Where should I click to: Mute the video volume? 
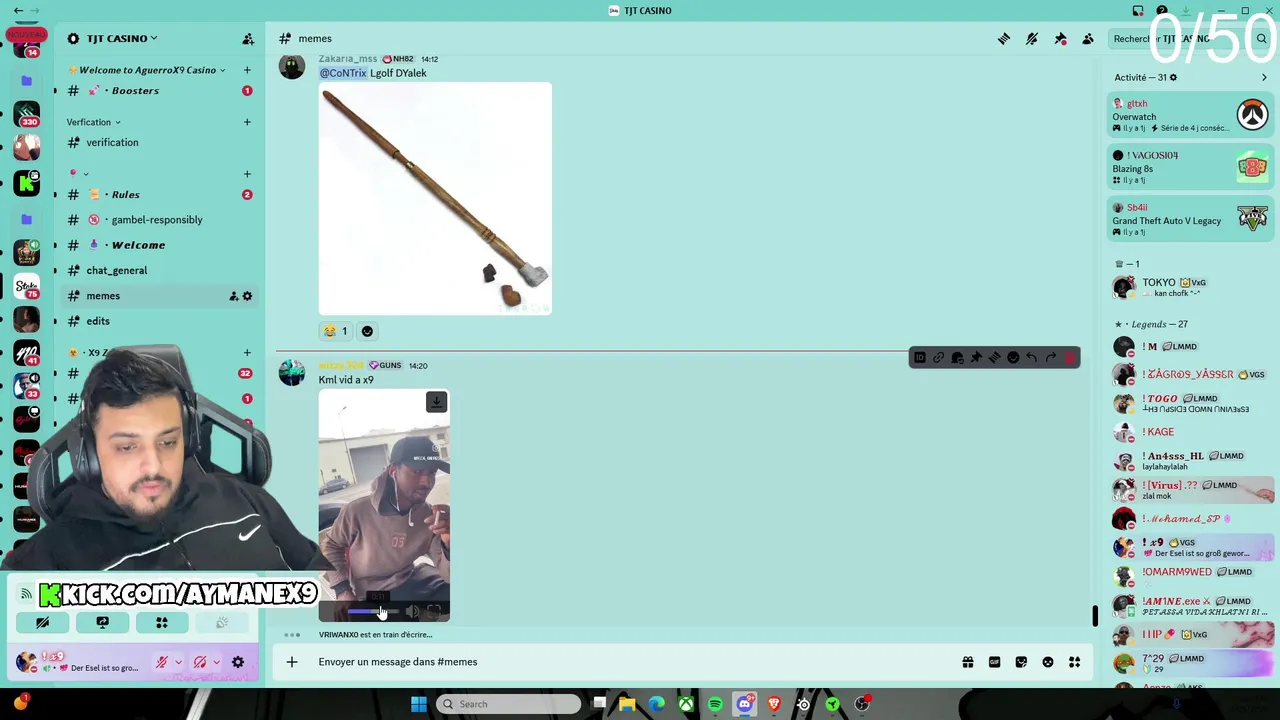point(412,611)
